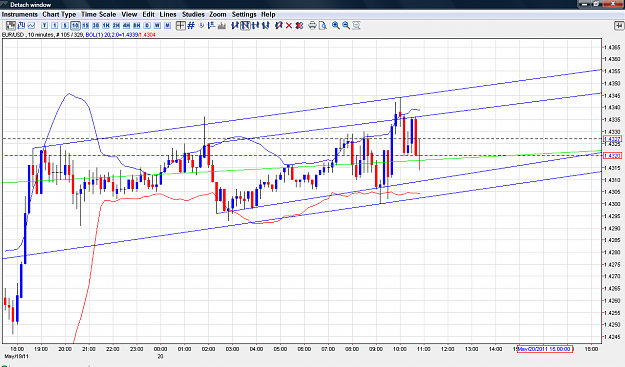The image size is (625, 367).
Task: Select the 8H time scale button
Action: point(136,26)
